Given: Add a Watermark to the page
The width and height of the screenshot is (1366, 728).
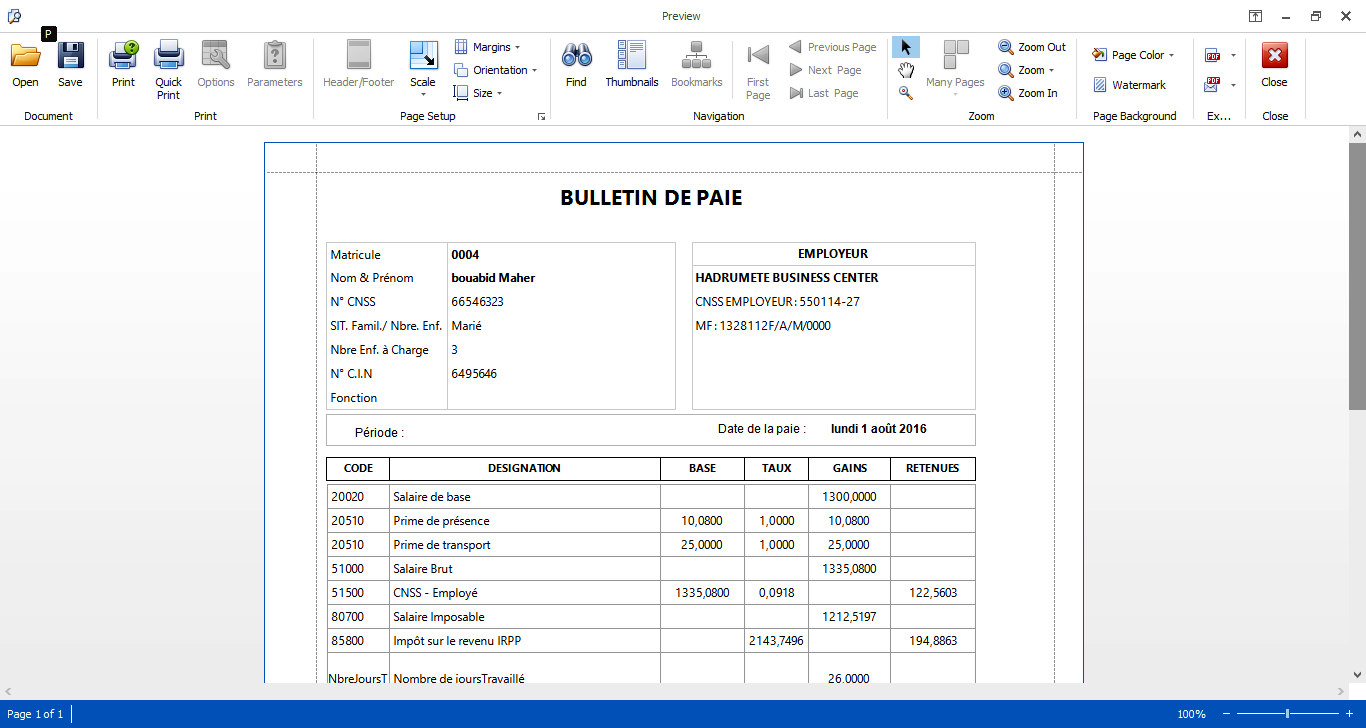Looking at the screenshot, I should click(1129, 85).
